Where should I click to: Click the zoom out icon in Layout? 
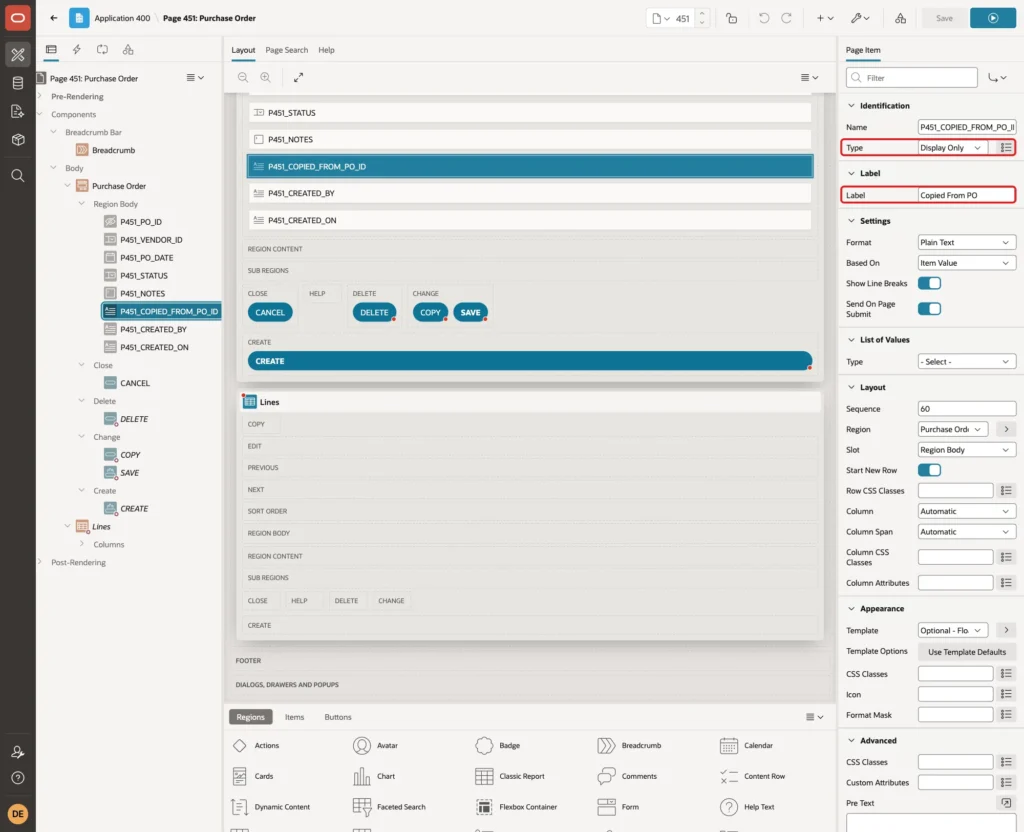click(x=243, y=77)
